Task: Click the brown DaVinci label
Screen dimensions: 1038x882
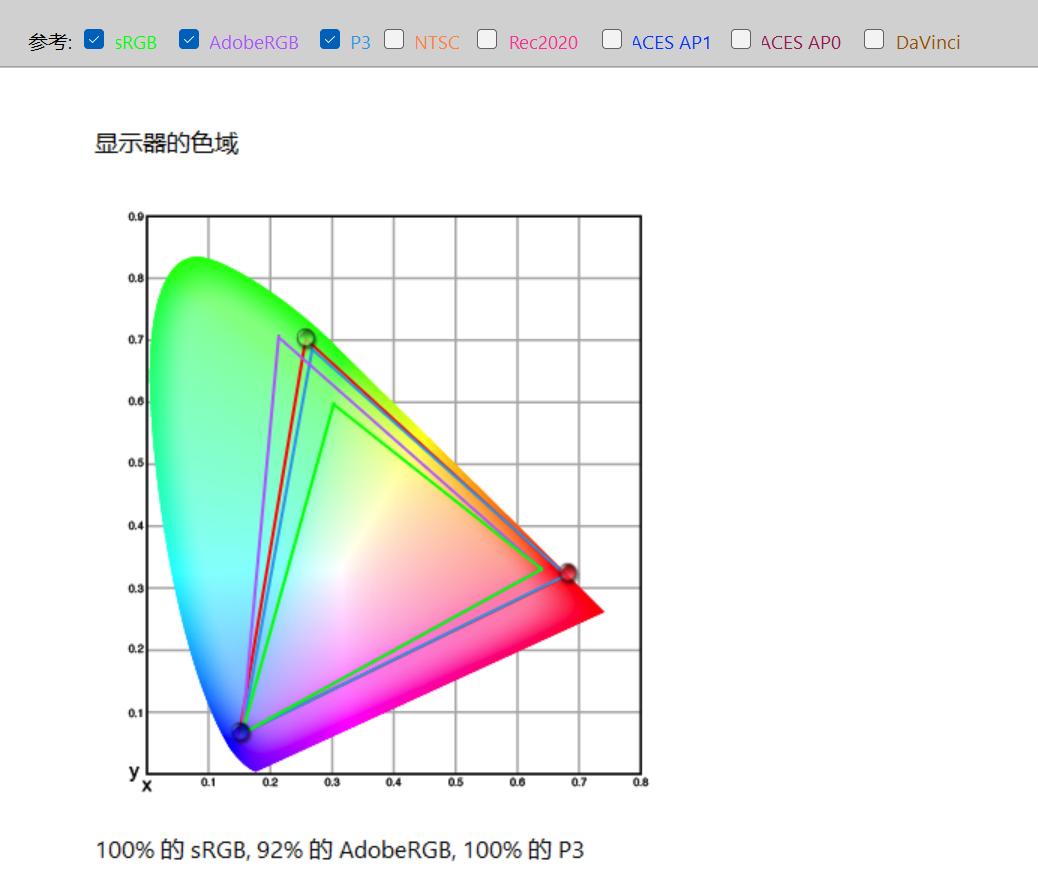Action: coord(927,42)
